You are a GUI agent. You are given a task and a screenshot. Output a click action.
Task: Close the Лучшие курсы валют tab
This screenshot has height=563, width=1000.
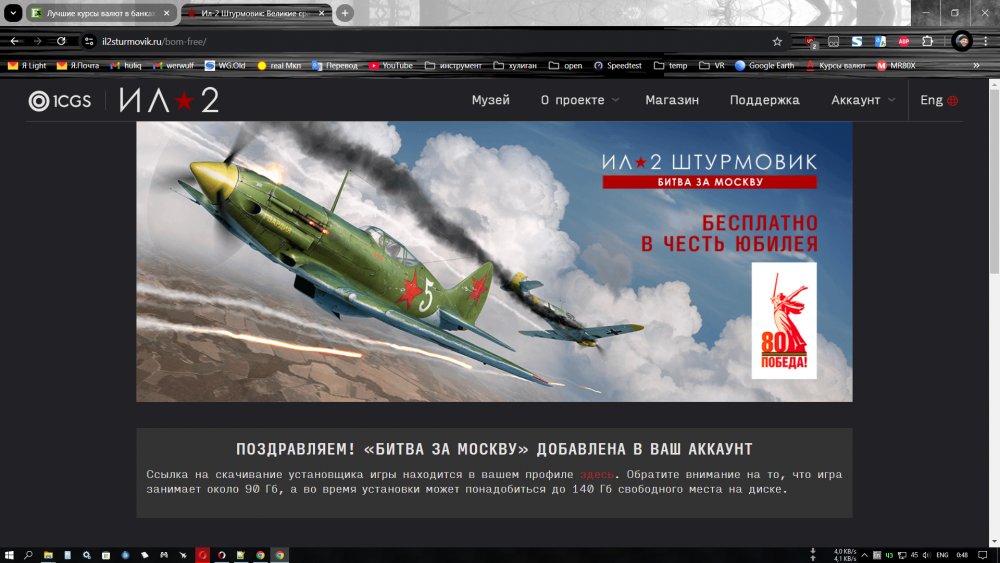click(166, 13)
